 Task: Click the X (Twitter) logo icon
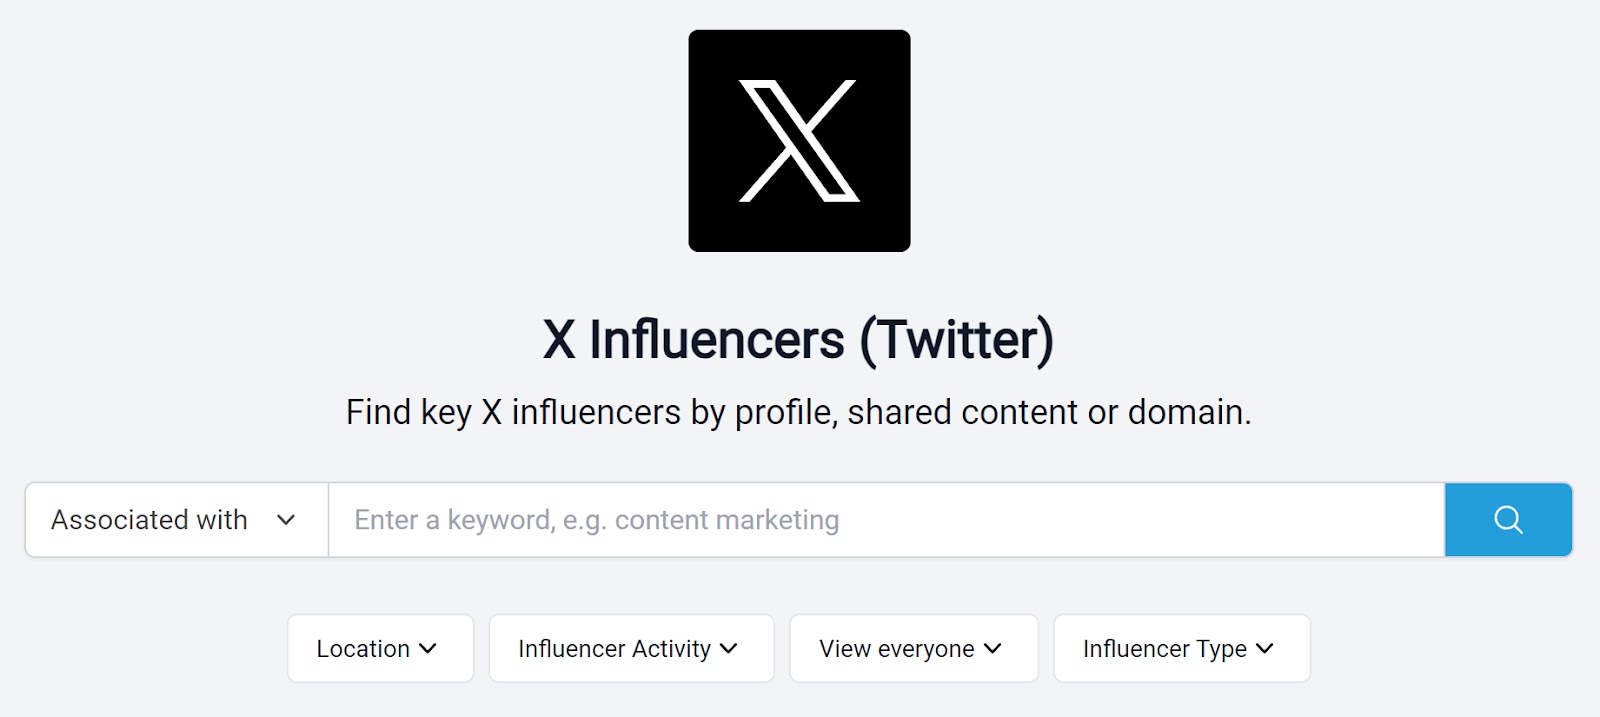click(x=799, y=139)
